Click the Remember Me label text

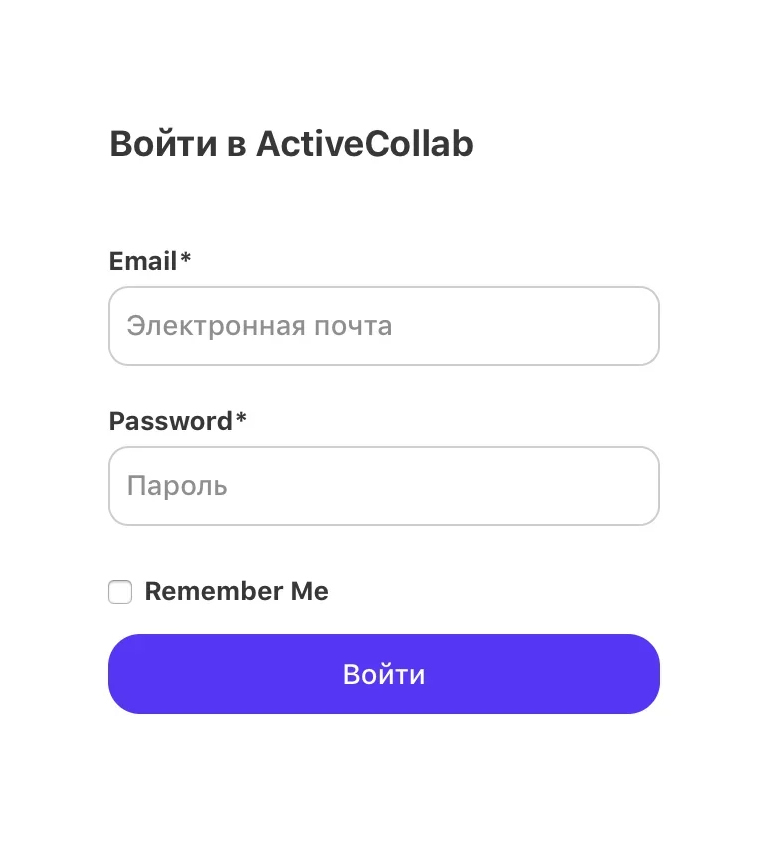pos(236,592)
